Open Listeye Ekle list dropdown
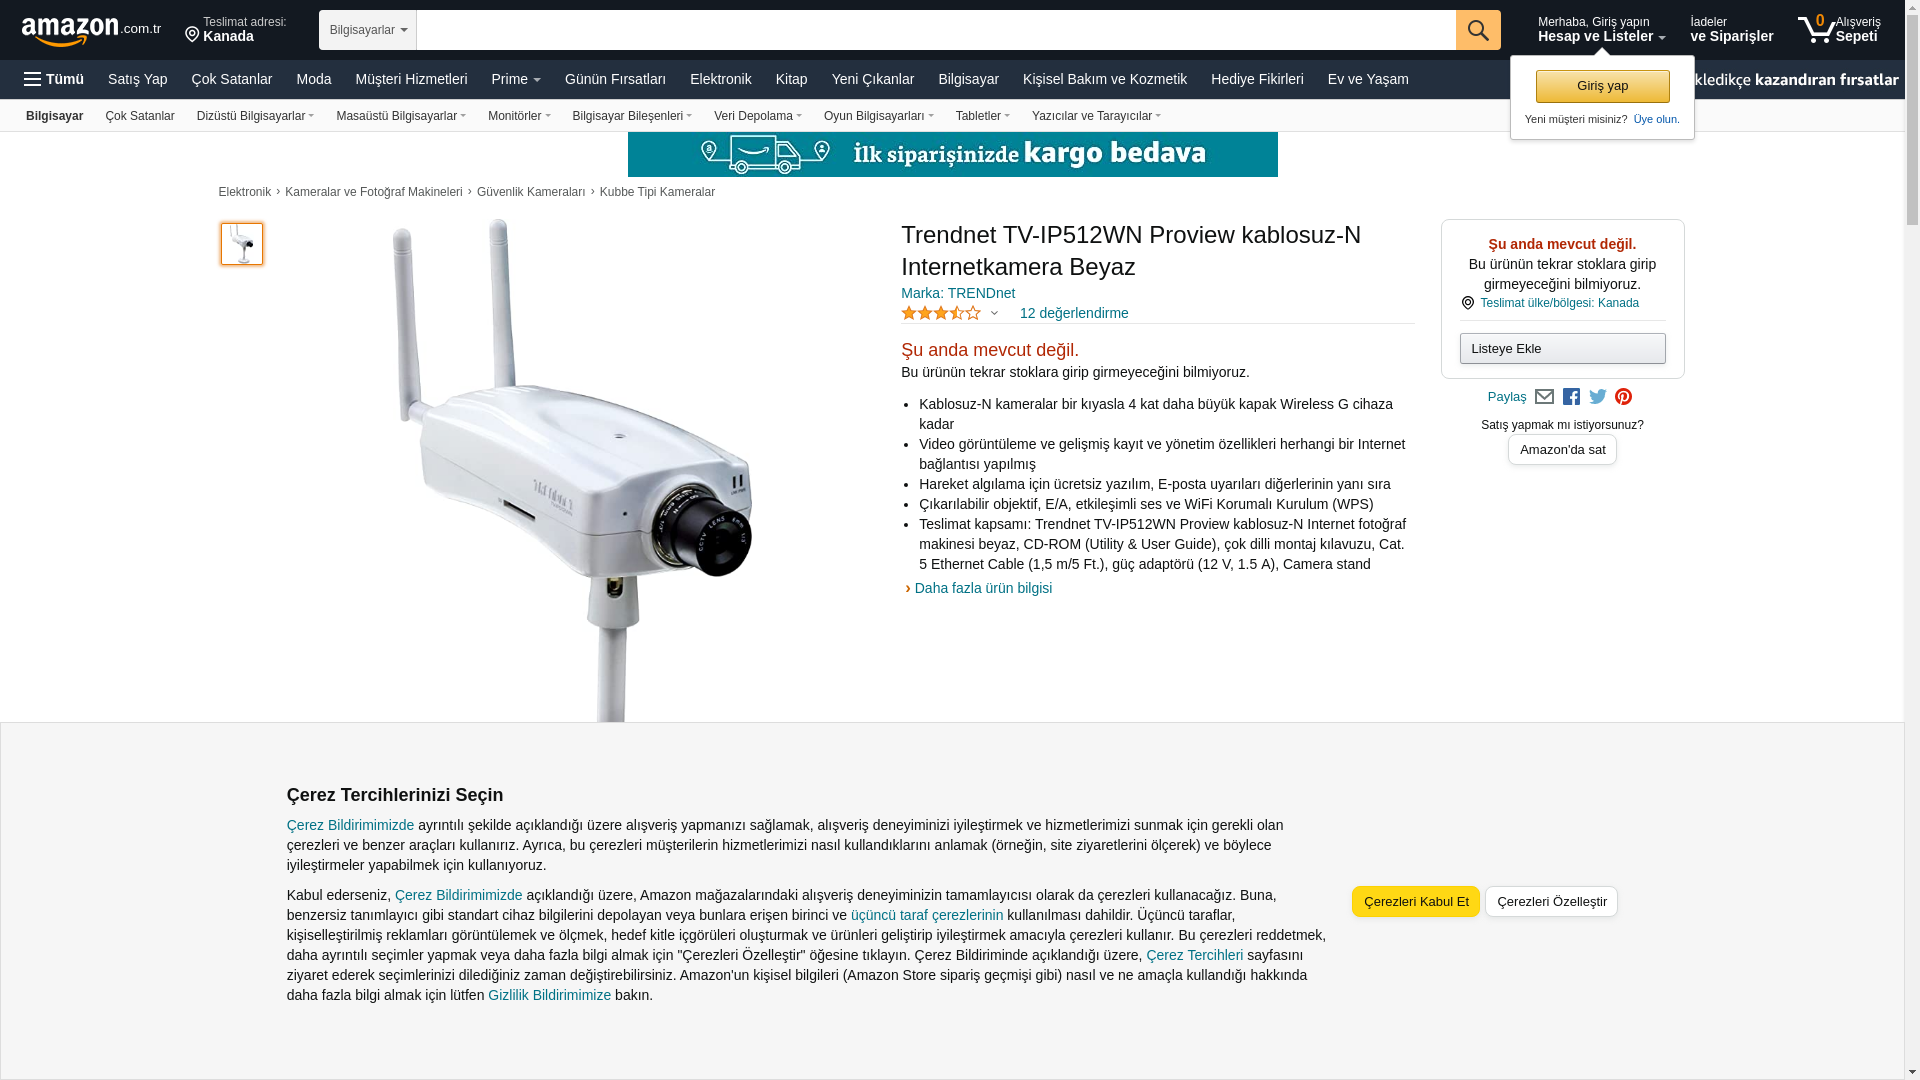1920x1080 pixels. coord(1562,349)
